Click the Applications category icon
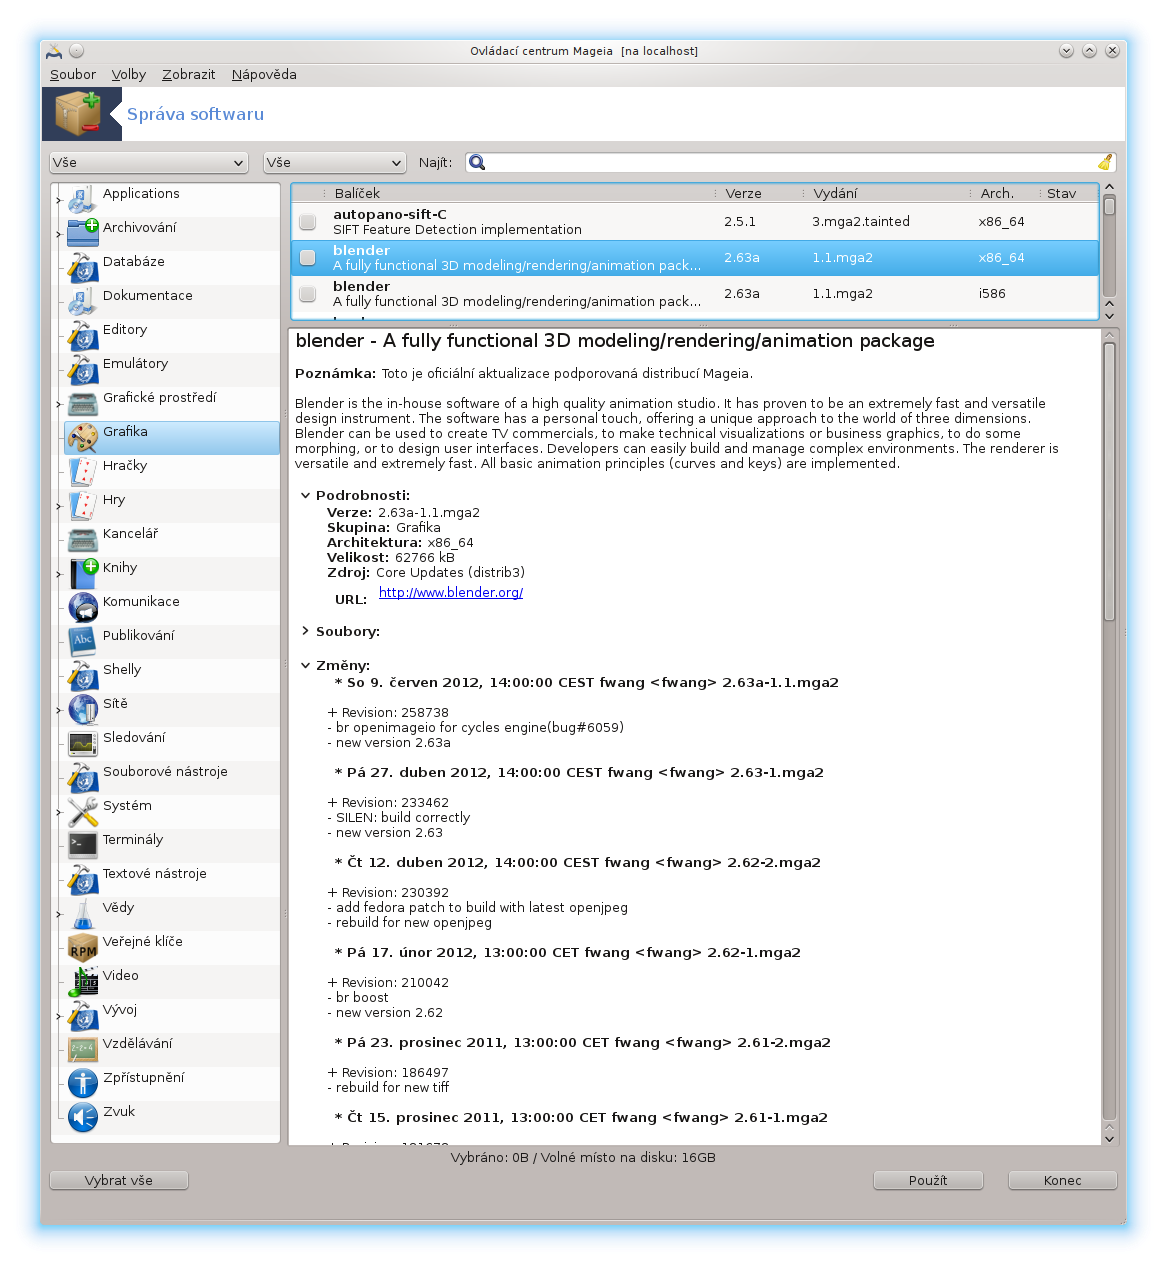The image size is (1167, 1265). point(83,200)
